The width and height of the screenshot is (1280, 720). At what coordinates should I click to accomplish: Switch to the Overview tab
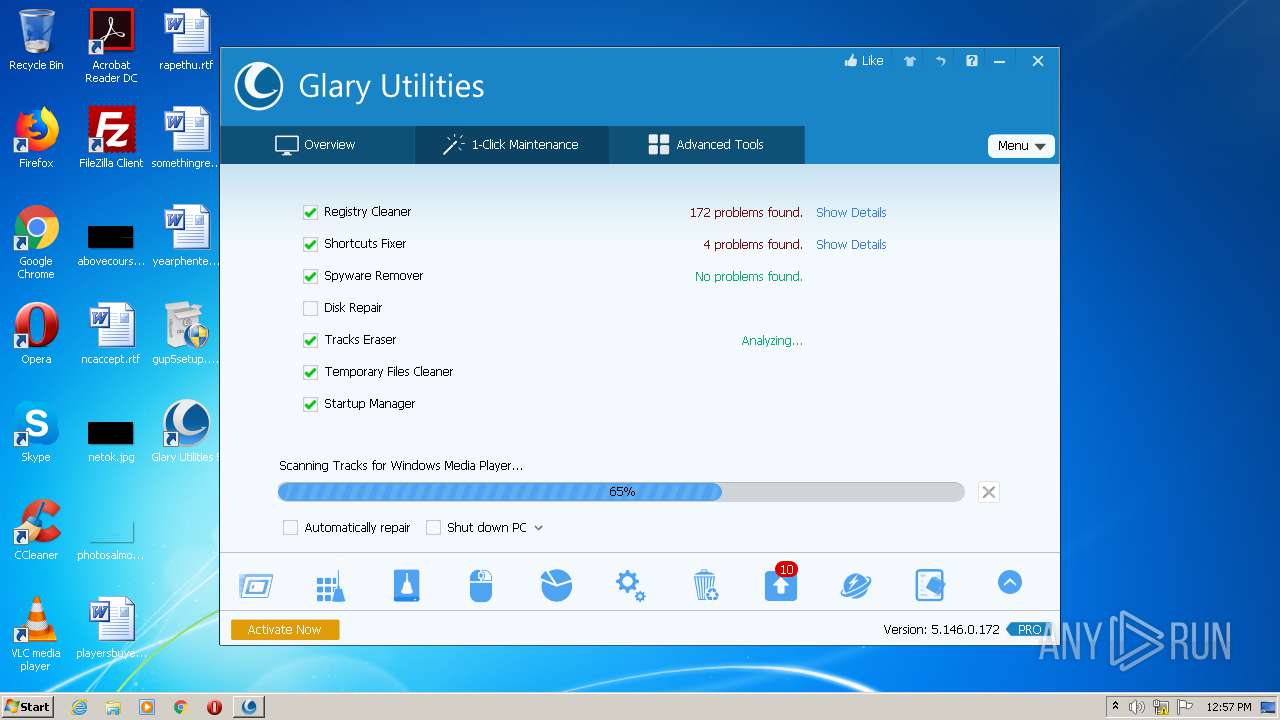coord(316,145)
